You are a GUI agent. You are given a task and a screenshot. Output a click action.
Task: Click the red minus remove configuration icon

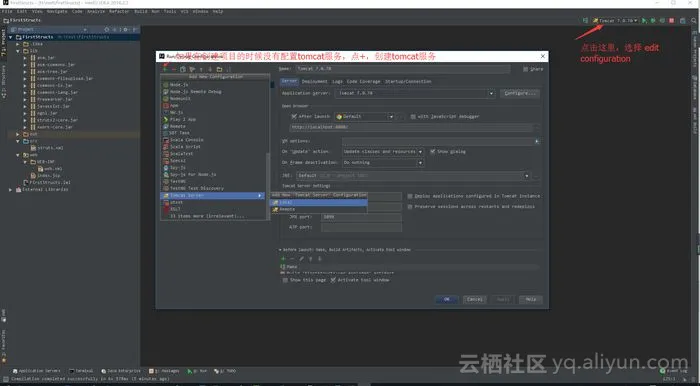pyautogui.click(x=174, y=69)
